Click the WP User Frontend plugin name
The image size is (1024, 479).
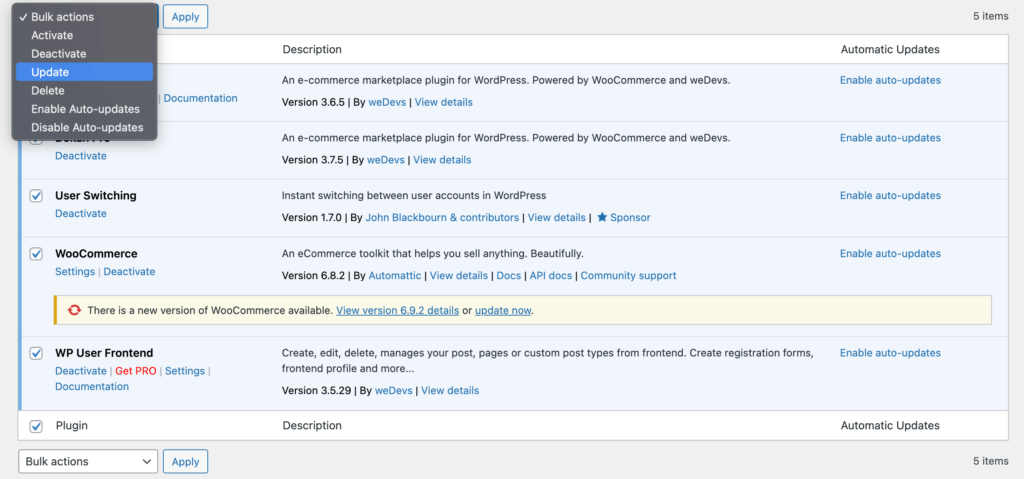coord(104,353)
